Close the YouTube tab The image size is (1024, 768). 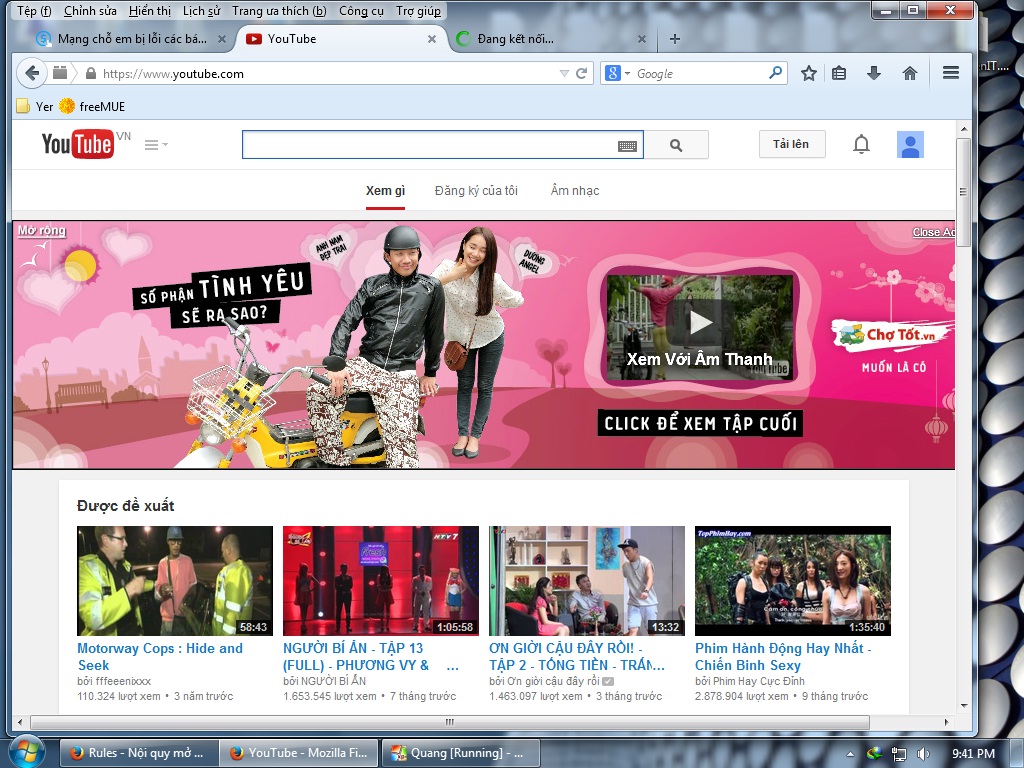pyautogui.click(x=432, y=39)
